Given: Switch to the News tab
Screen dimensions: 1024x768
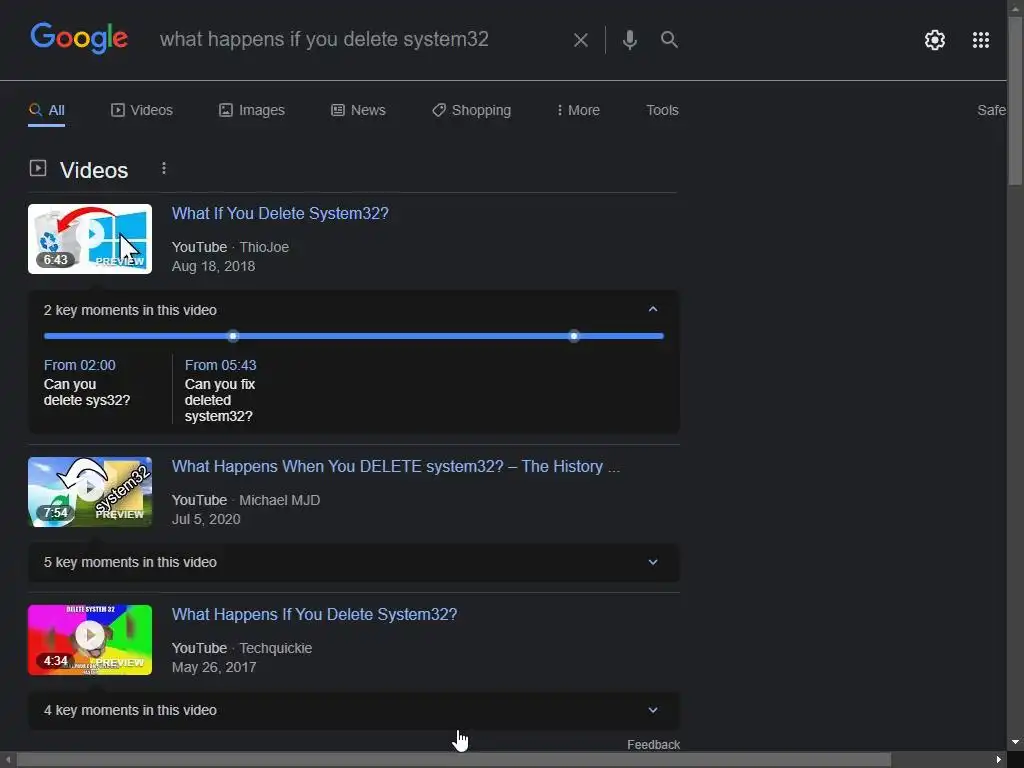Looking at the screenshot, I should click(x=358, y=110).
